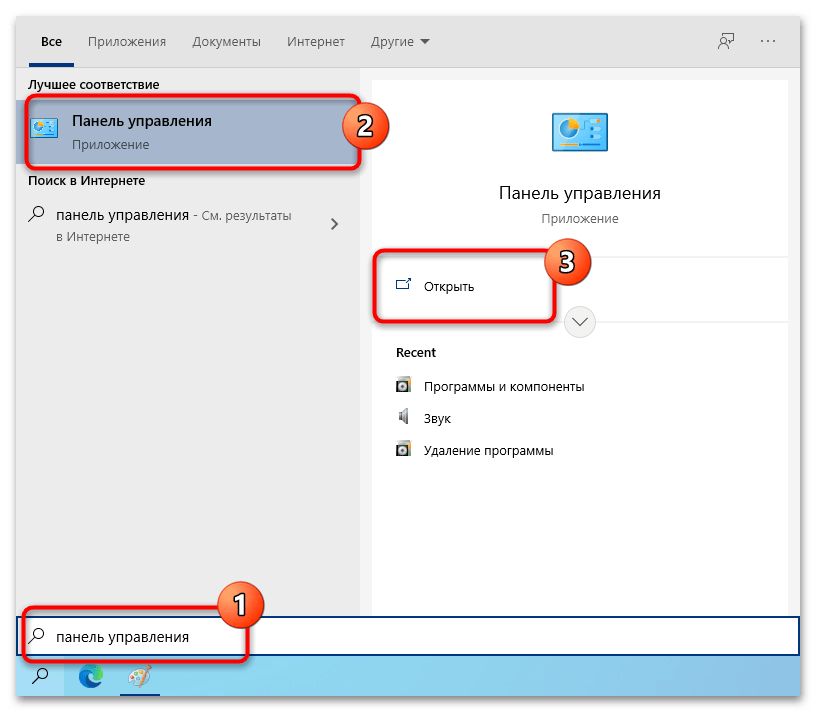Click Открыть to open Control Panel
This screenshot has width=816, height=712.
pos(449,287)
